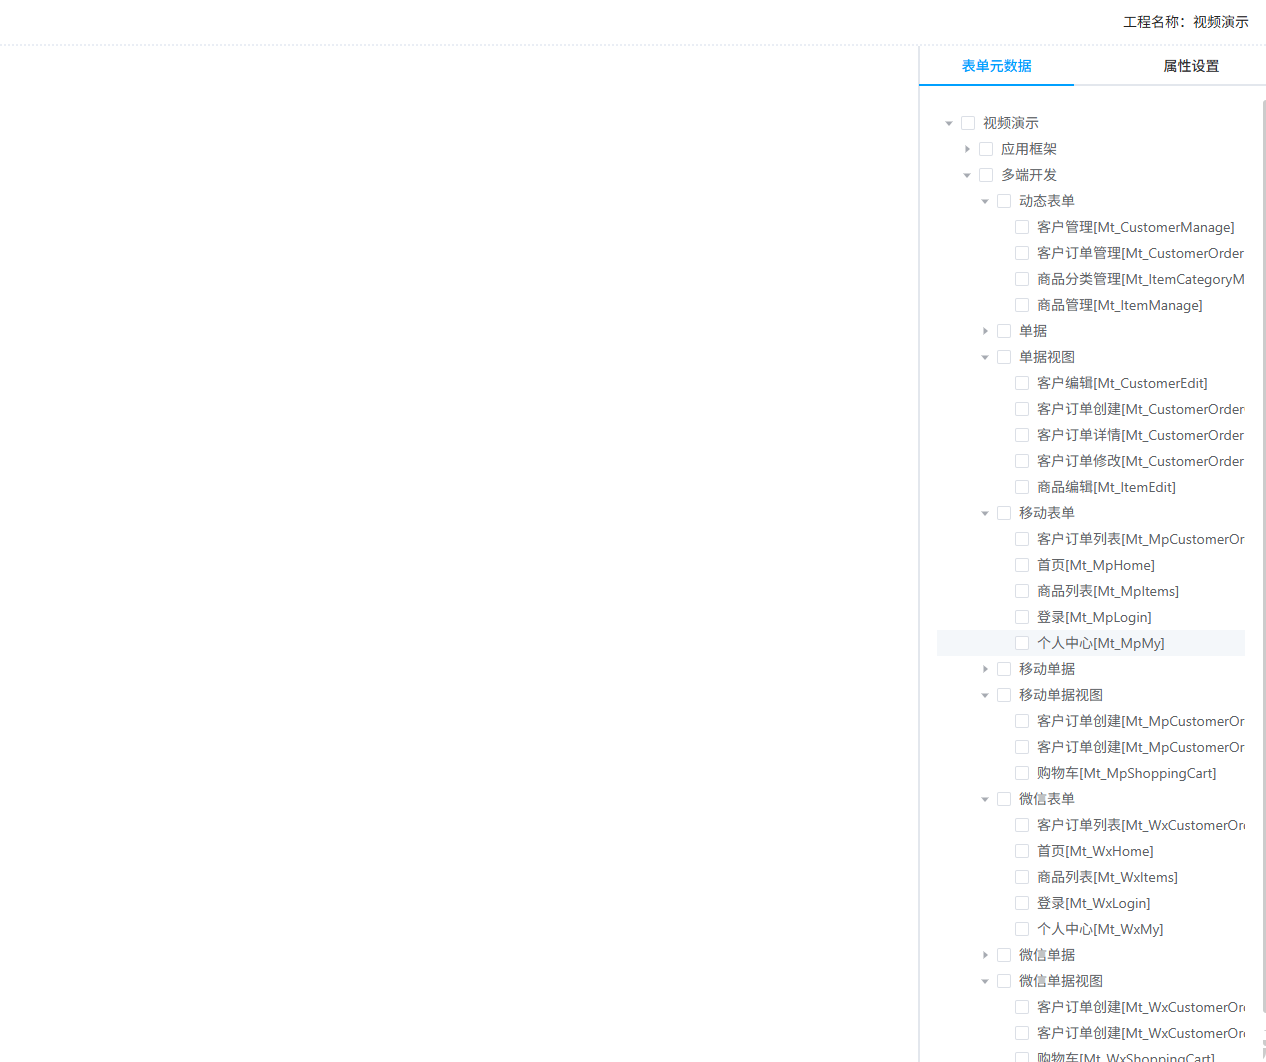
Task: Tick the 首页[Mt_WxHome] checkbox
Action: [1022, 851]
